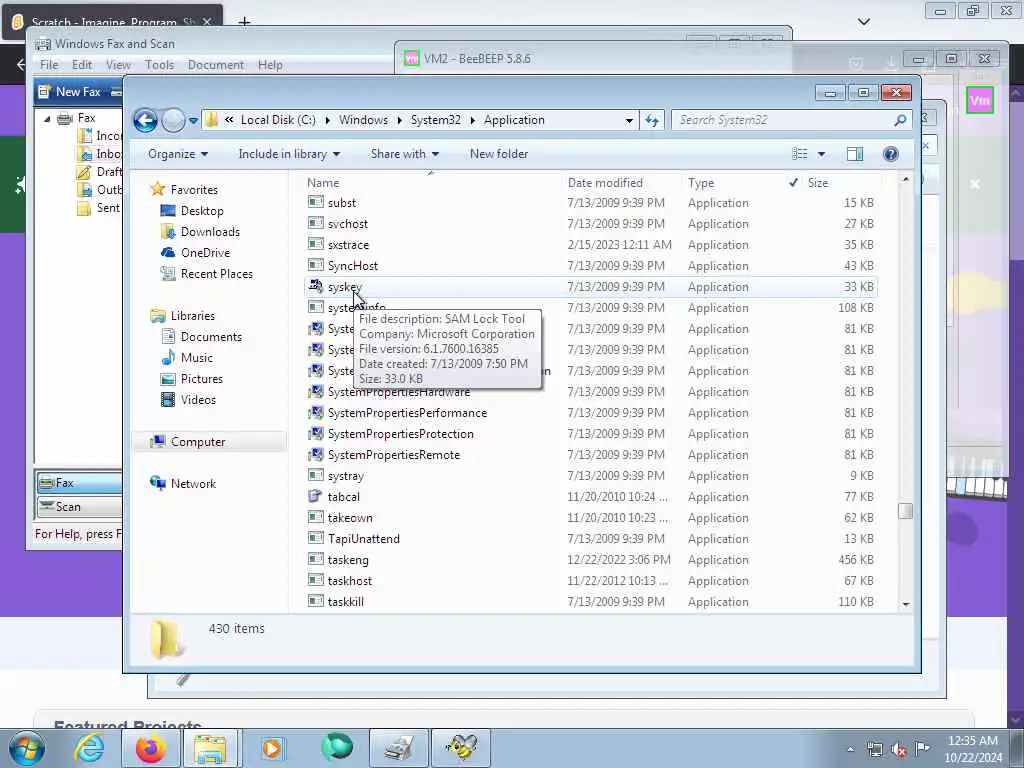The height and width of the screenshot is (768, 1024).
Task: Open the Share with dropdown
Action: pos(404,154)
